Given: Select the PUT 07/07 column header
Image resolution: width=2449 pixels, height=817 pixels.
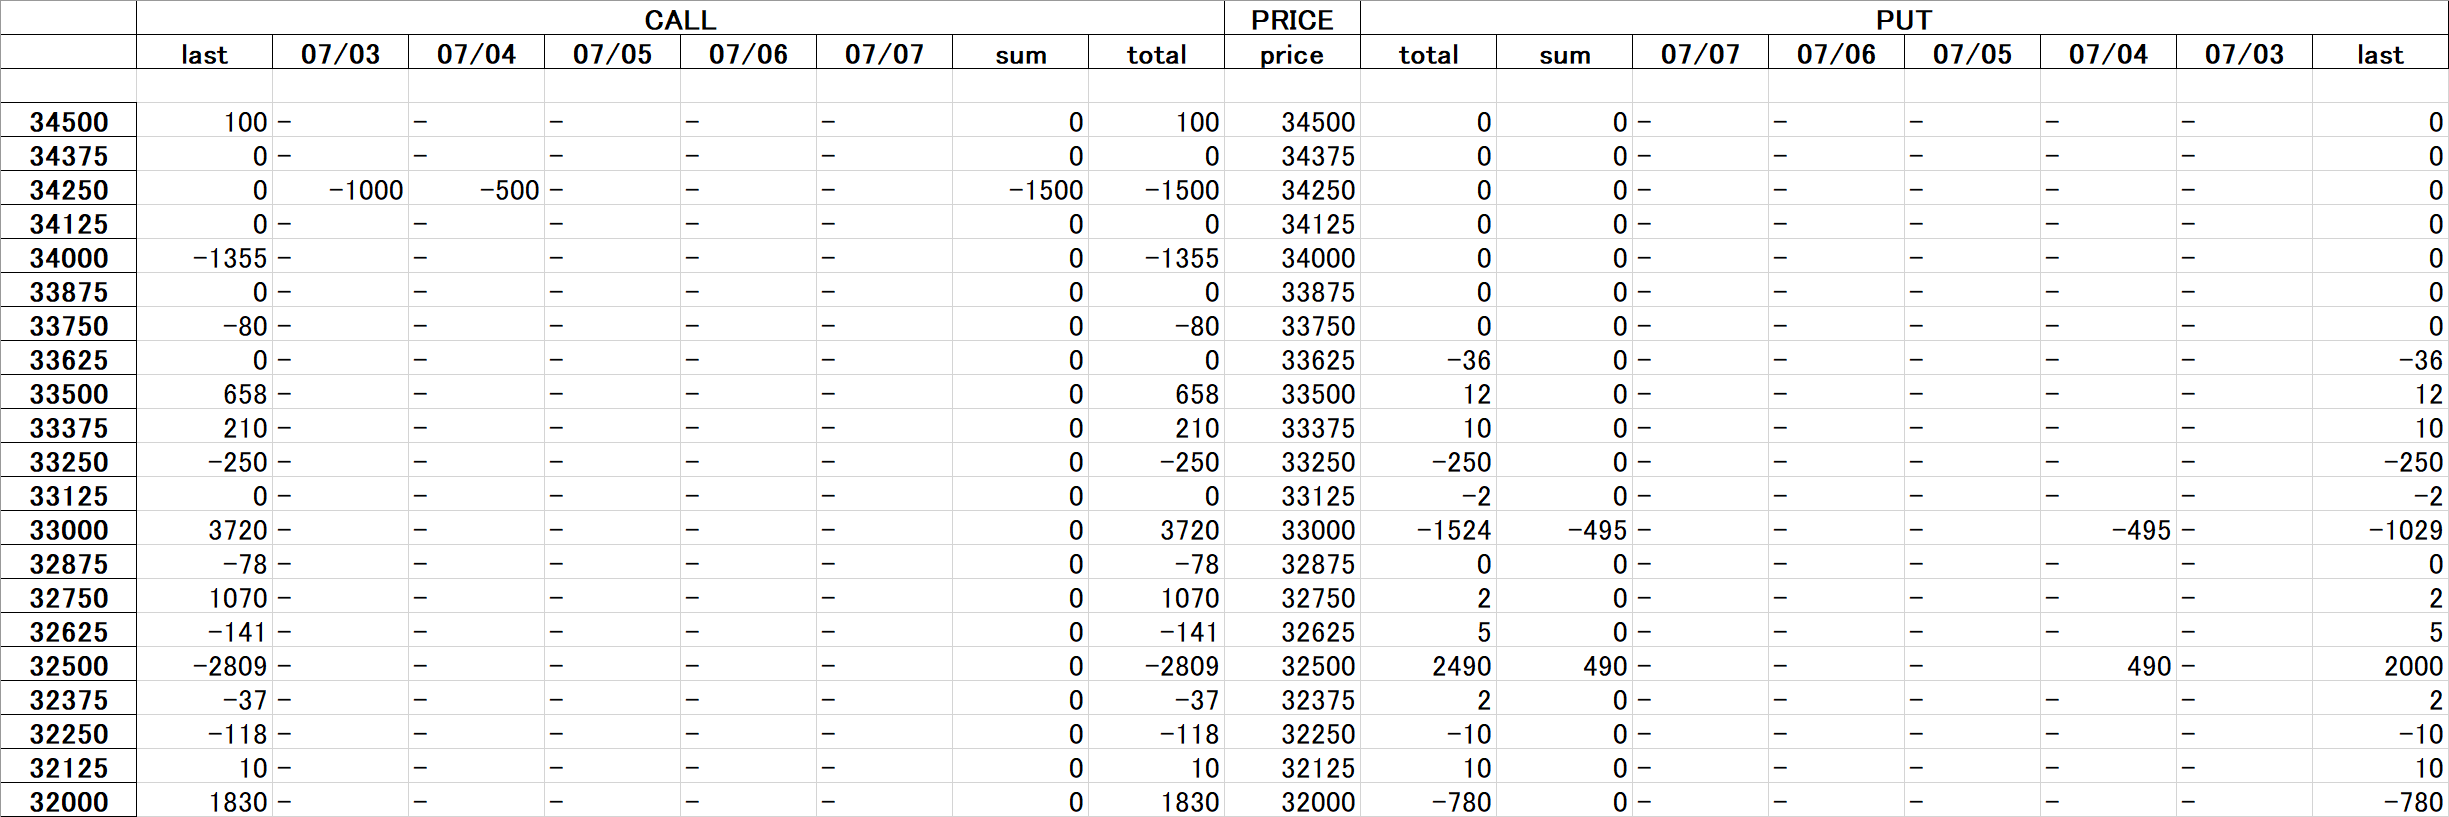Looking at the screenshot, I should [x=1700, y=53].
